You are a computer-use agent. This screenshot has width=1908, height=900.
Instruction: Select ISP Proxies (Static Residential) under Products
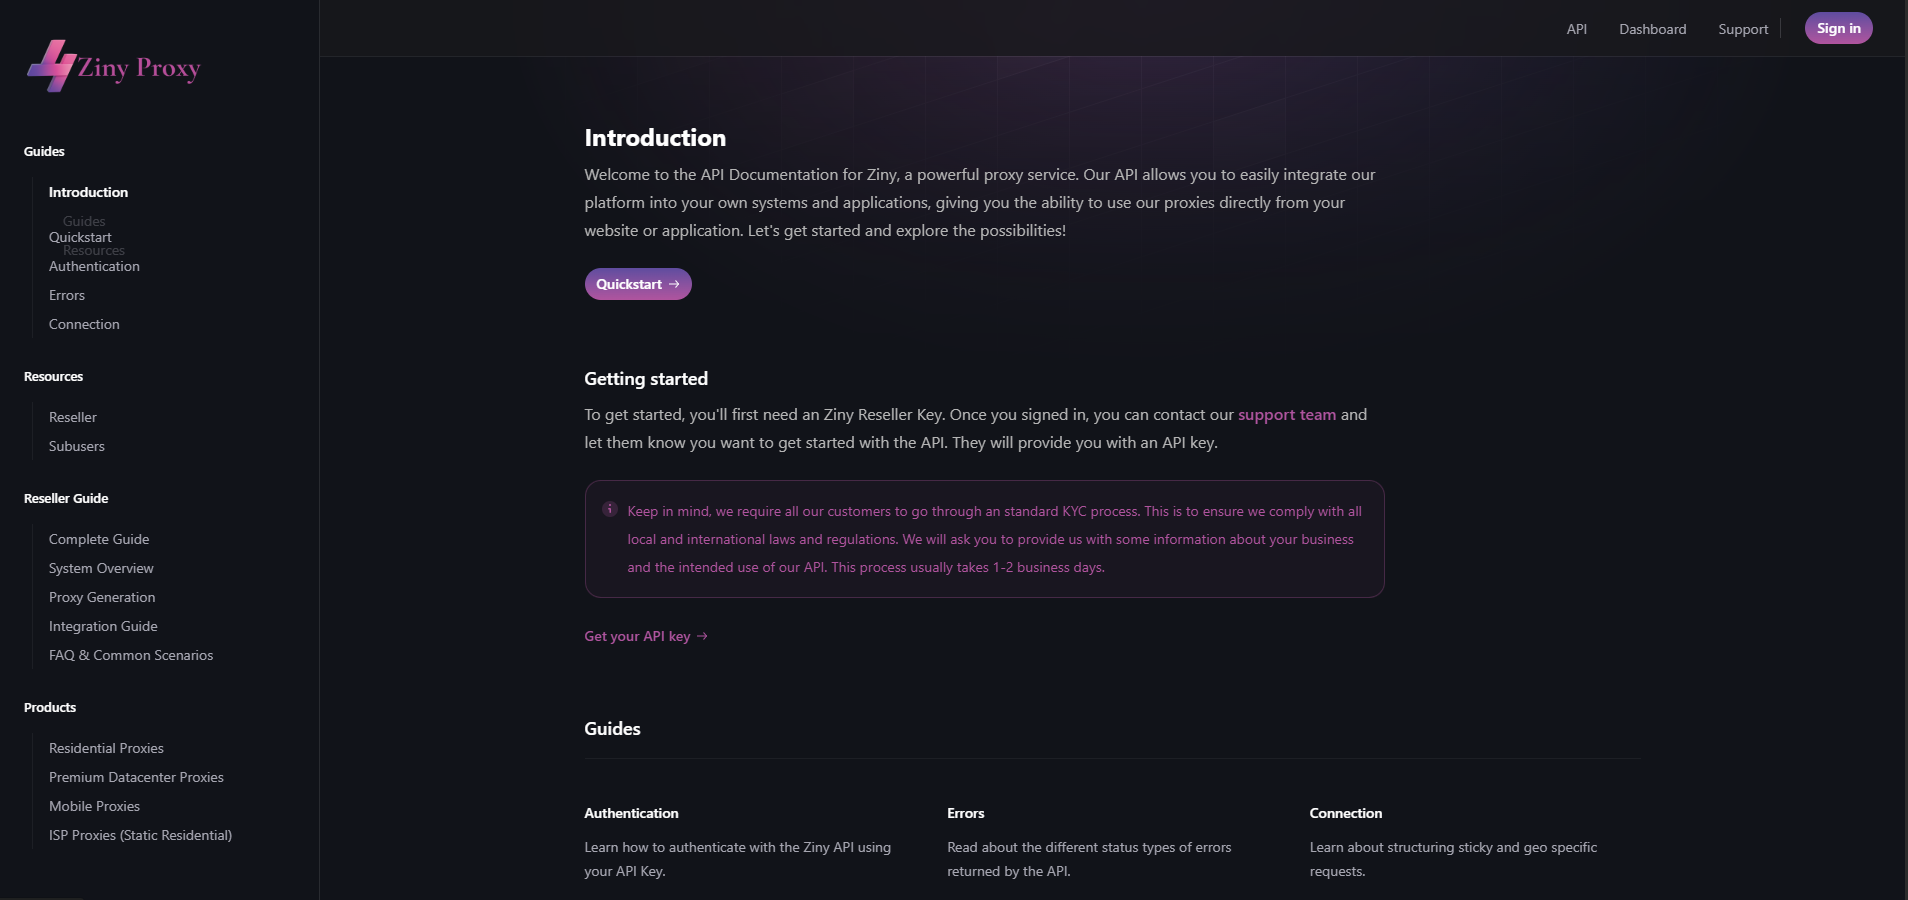[x=139, y=835]
